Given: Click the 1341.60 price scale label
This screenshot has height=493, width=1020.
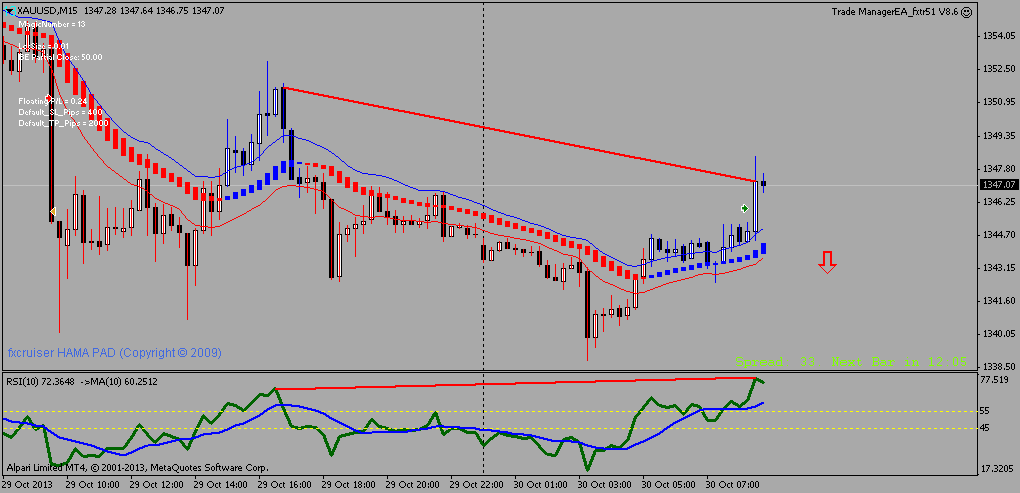Looking at the screenshot, I should coord(999,300).
